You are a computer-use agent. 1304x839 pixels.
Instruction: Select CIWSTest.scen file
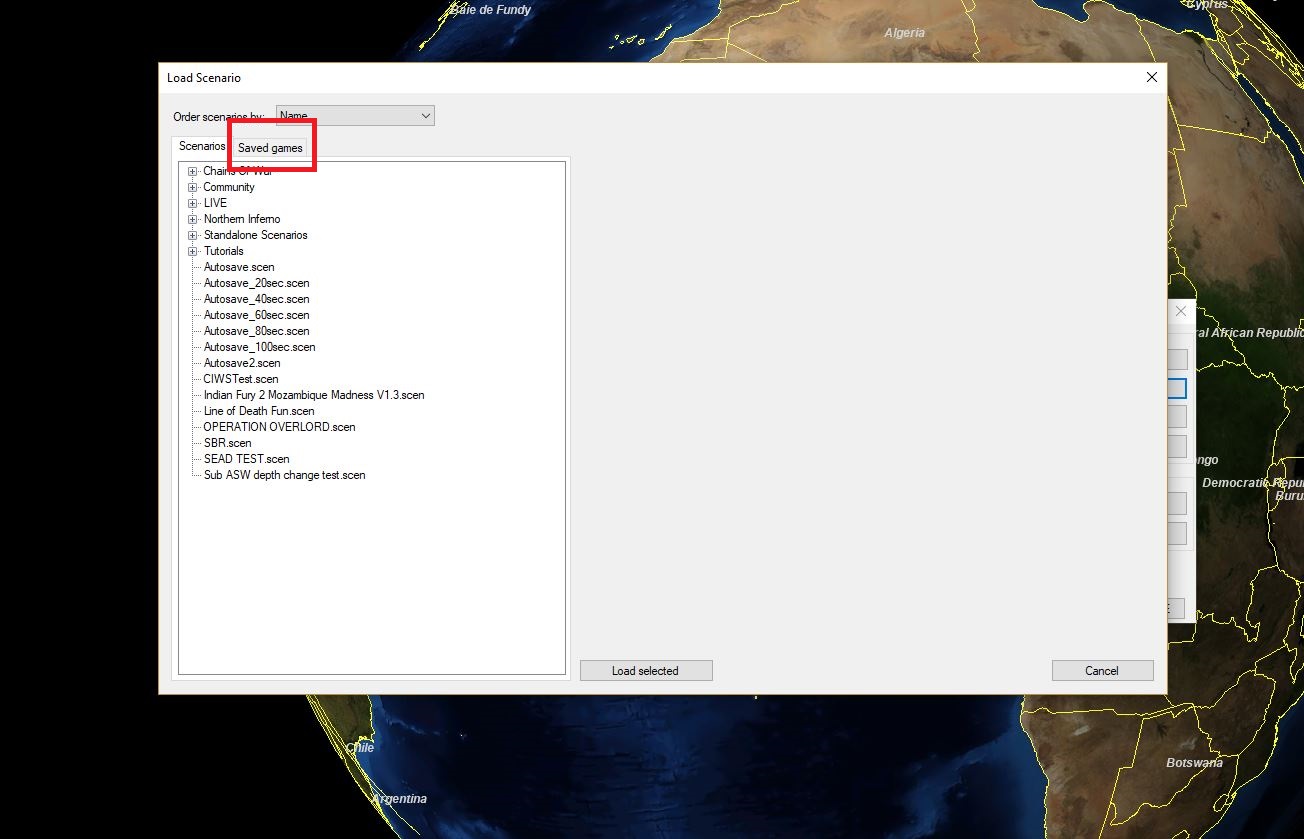241,379
